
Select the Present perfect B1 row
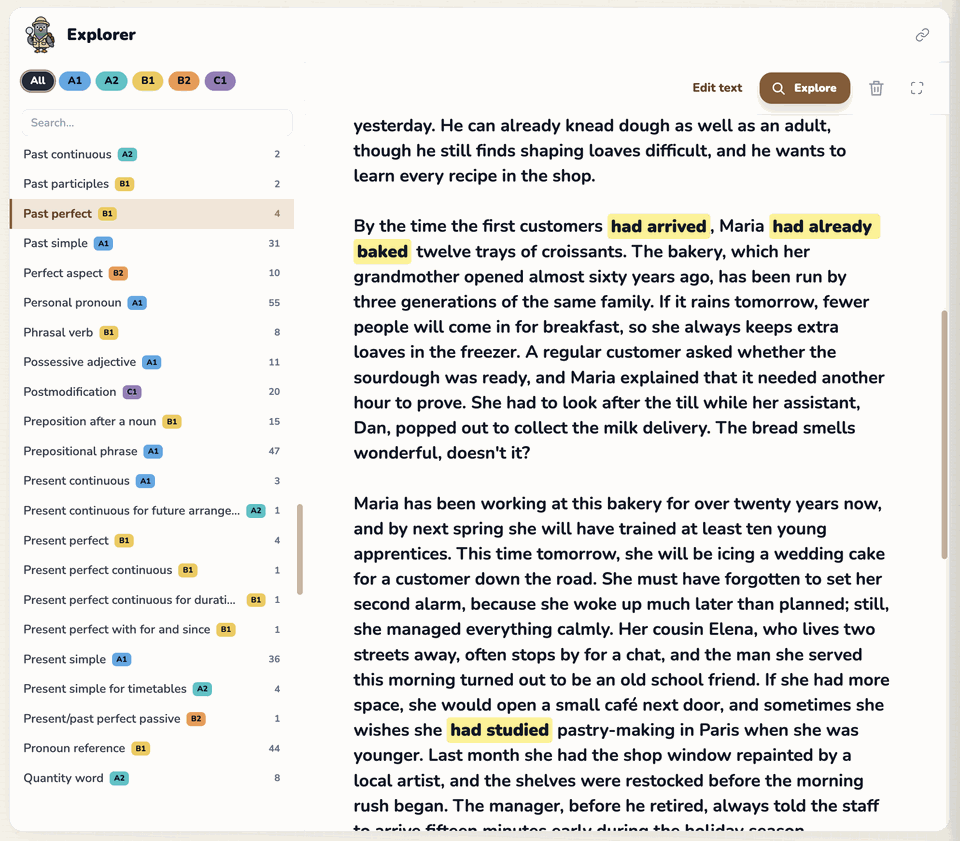pos(152,540)
